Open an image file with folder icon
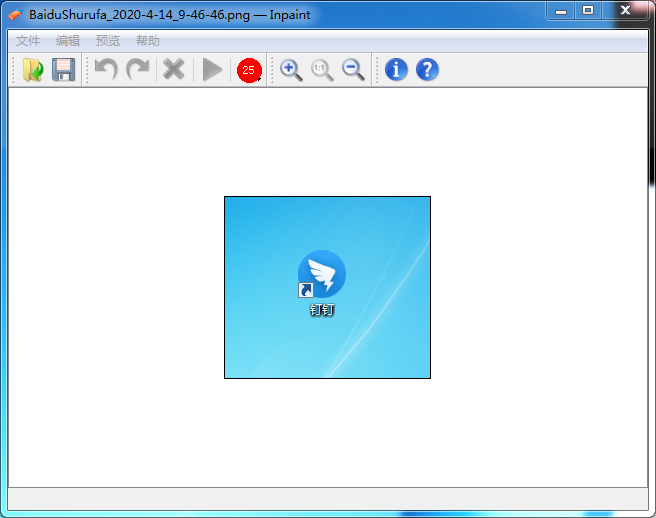The width and height of the screenshot is (656, 518). coord(33,69)
